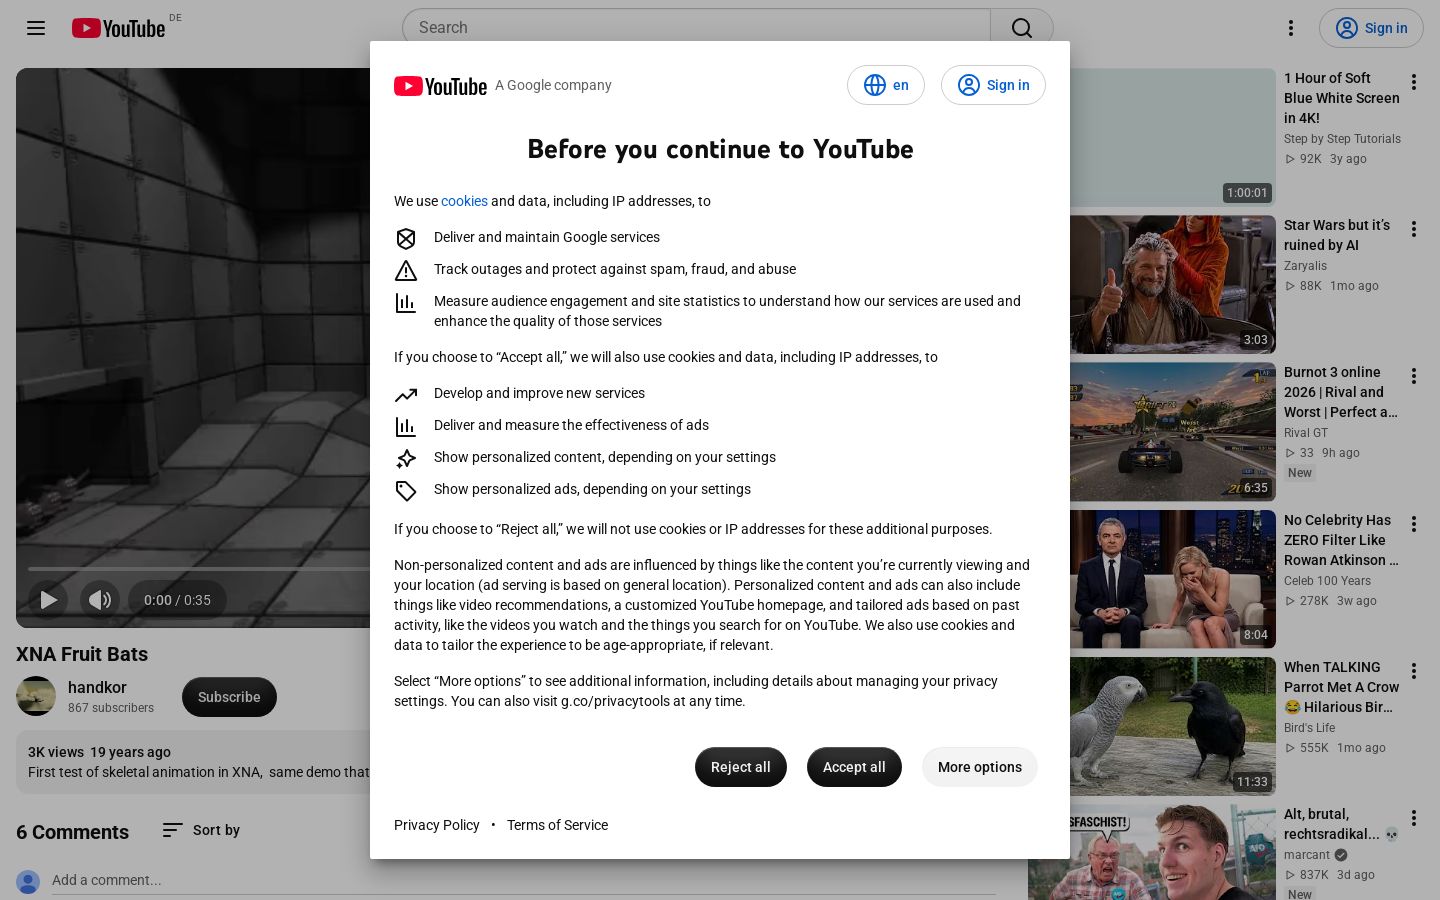This screenshot has width=1440, height=900.
Task: Click the 'Zaryalis' channel name
Action: 1305,266
